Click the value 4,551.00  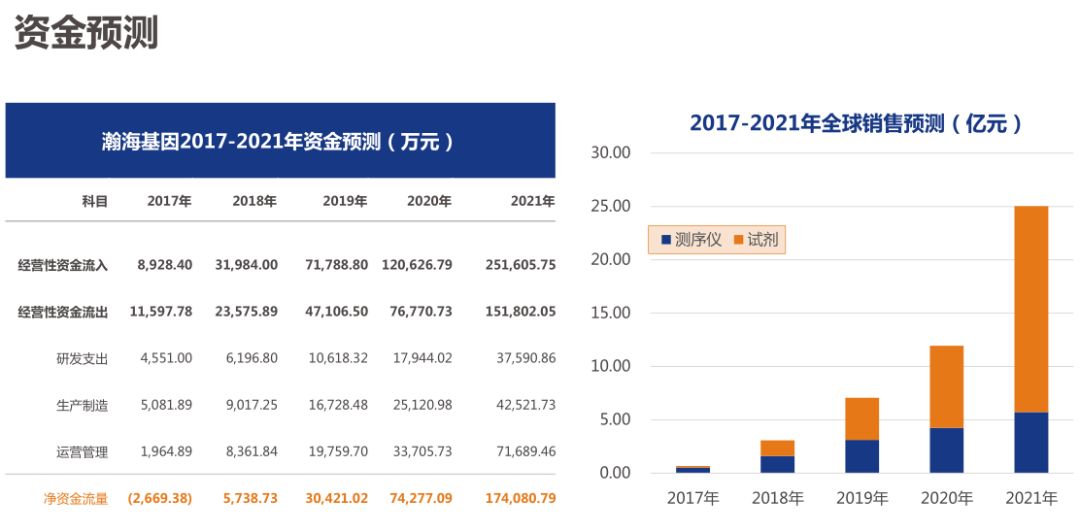[165, 359]
